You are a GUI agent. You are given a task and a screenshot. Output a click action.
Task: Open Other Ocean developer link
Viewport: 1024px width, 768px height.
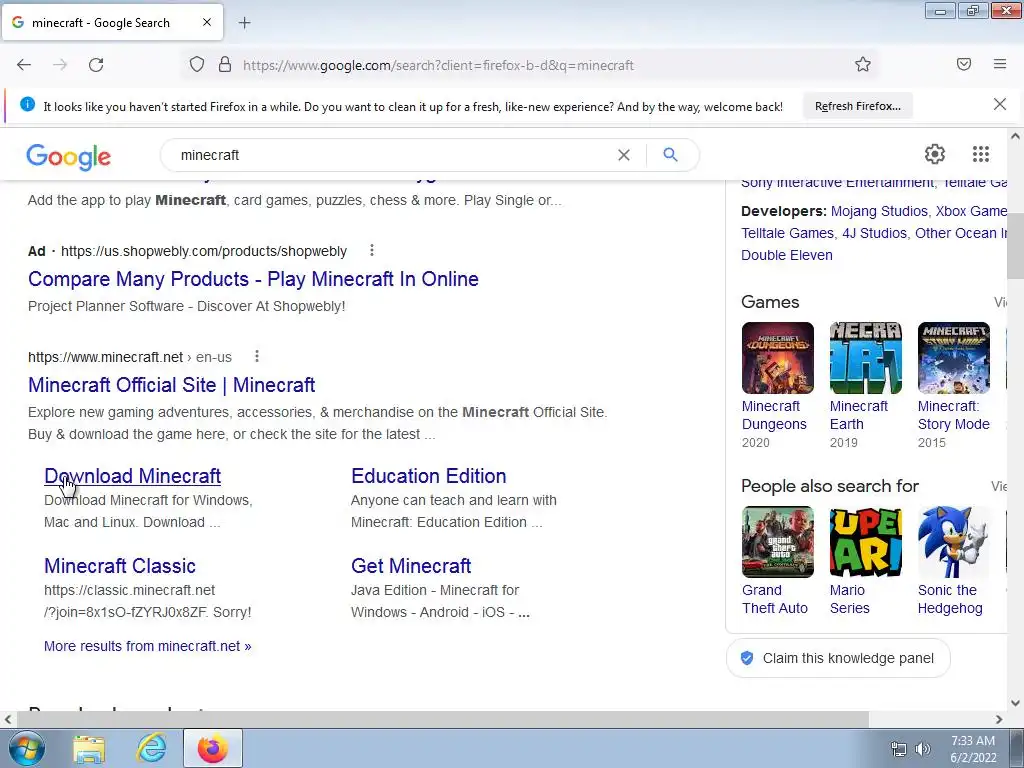coord(961,233)
